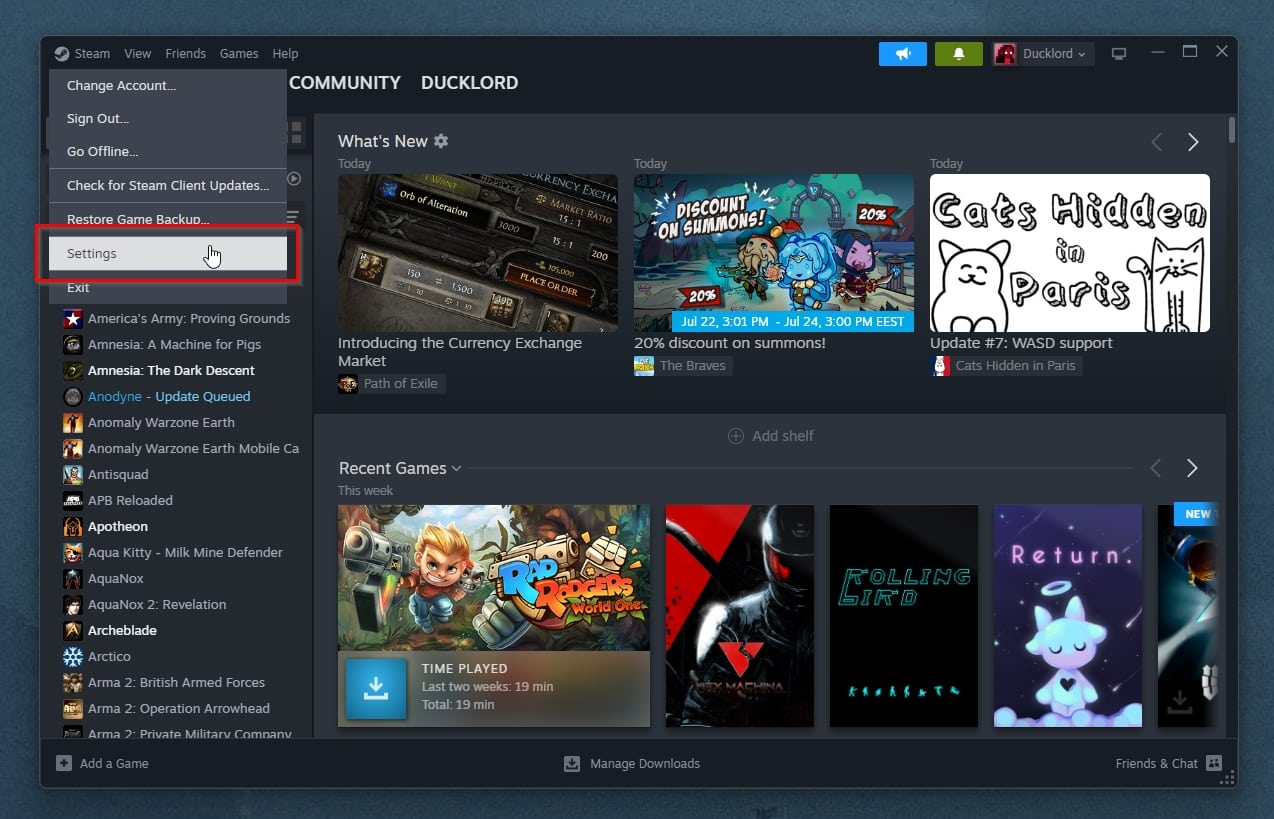
Task: Select Sign Out menu entry
Action: tap(168, 119)
